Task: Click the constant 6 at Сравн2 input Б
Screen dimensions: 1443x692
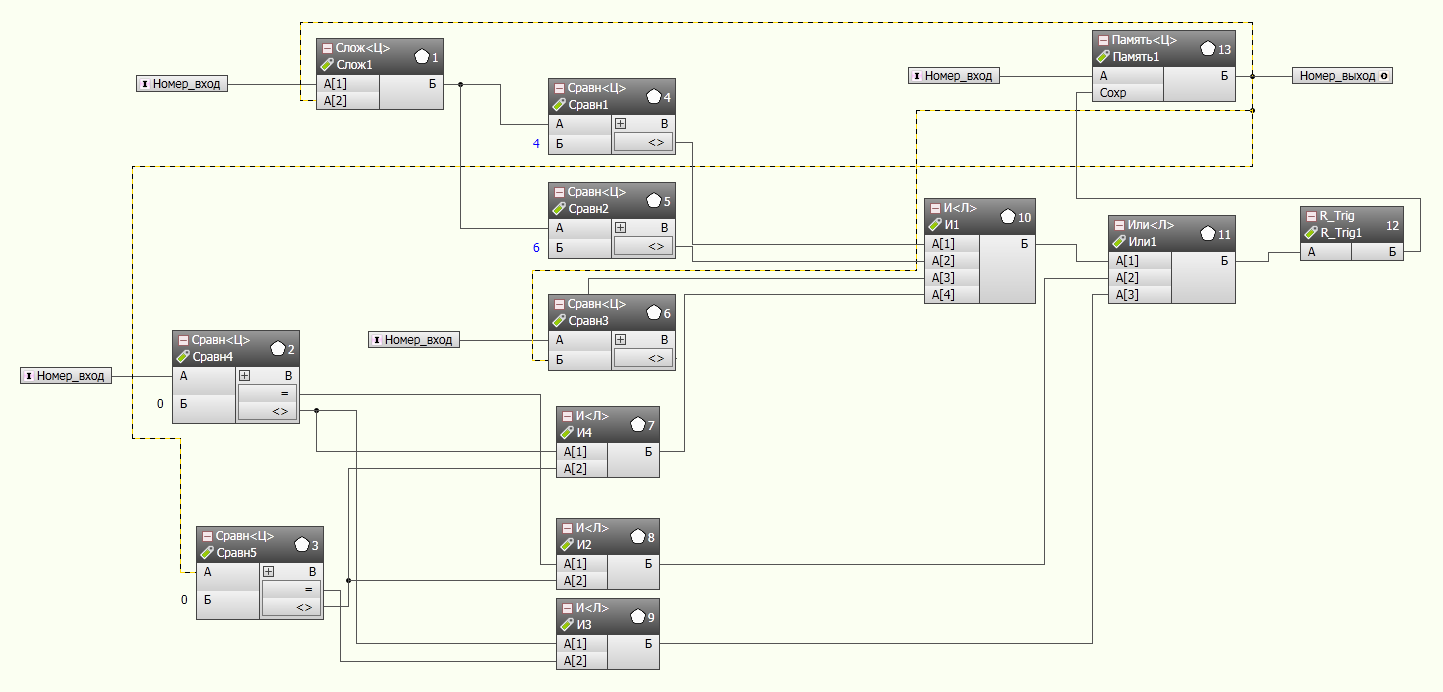Action: point(536,248)
